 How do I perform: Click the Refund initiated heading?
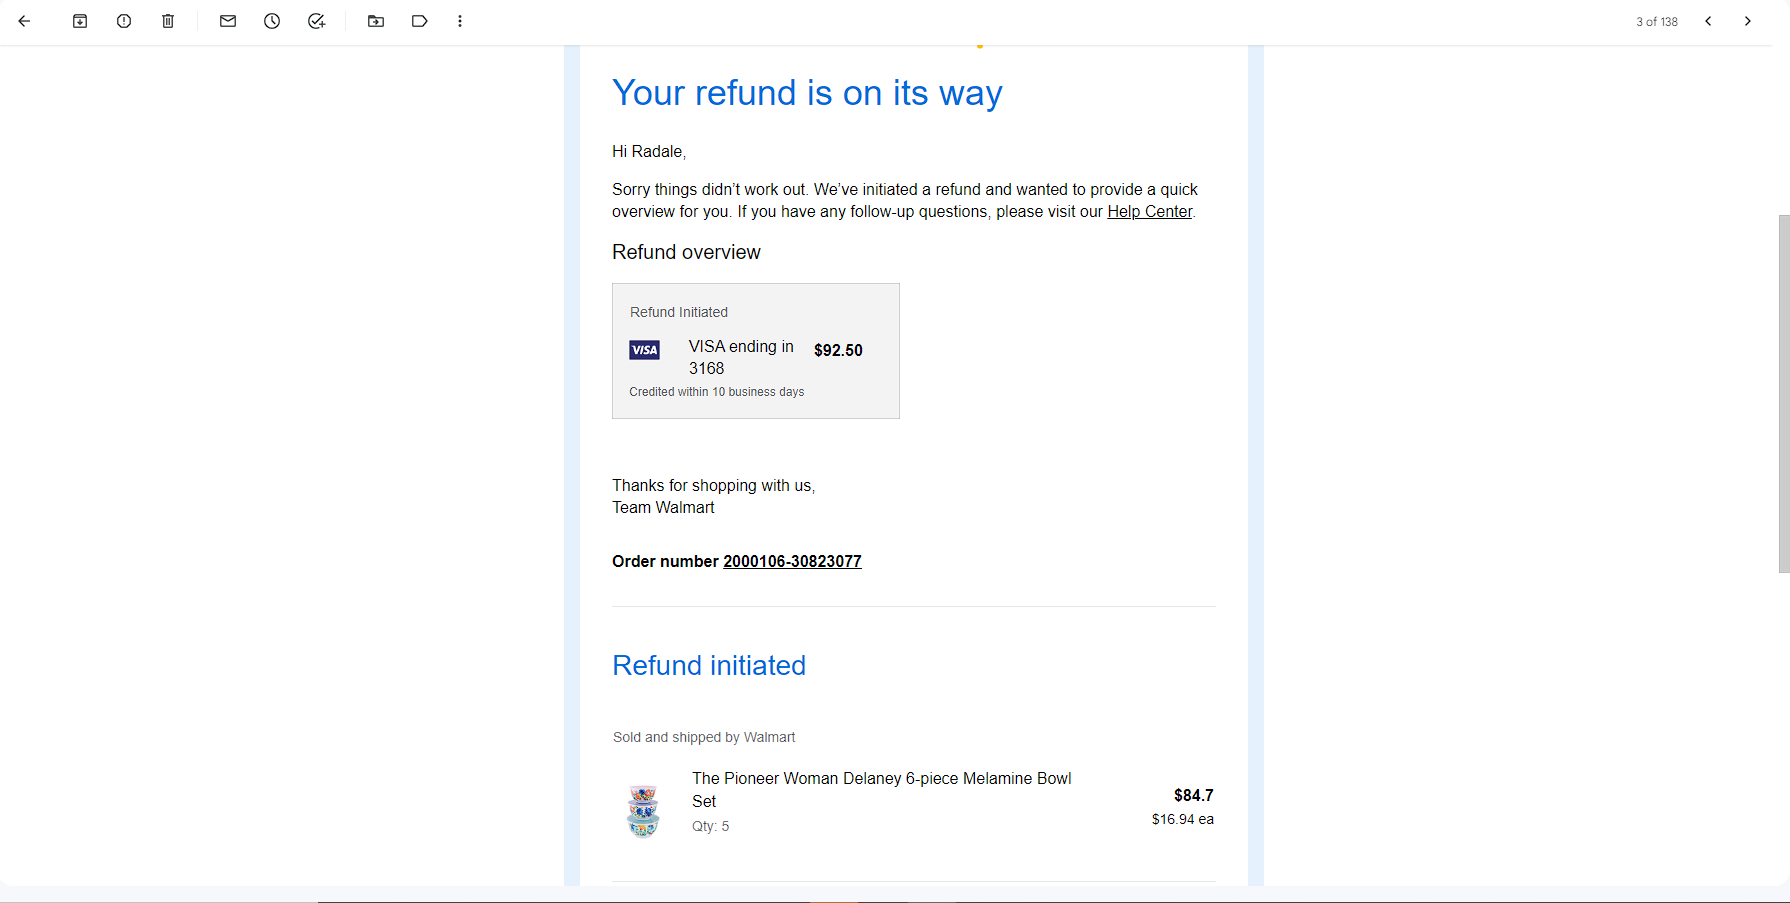(x=709, y=666)
